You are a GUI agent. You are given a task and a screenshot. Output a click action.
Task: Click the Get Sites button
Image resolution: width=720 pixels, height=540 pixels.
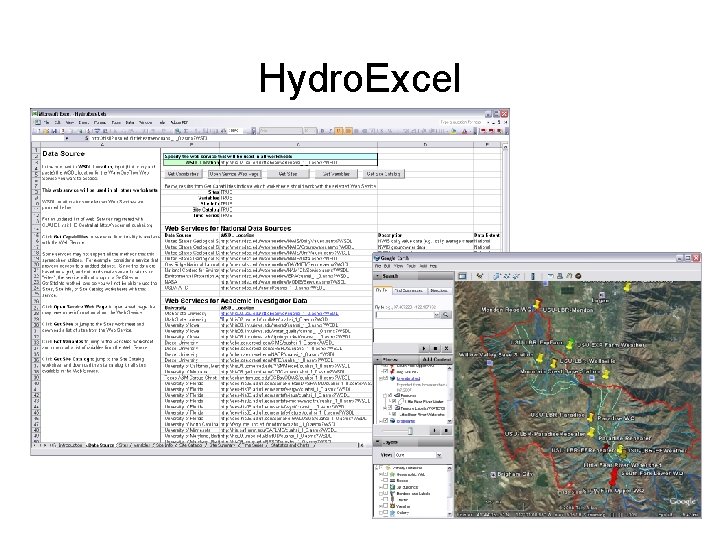coord(288,174)
